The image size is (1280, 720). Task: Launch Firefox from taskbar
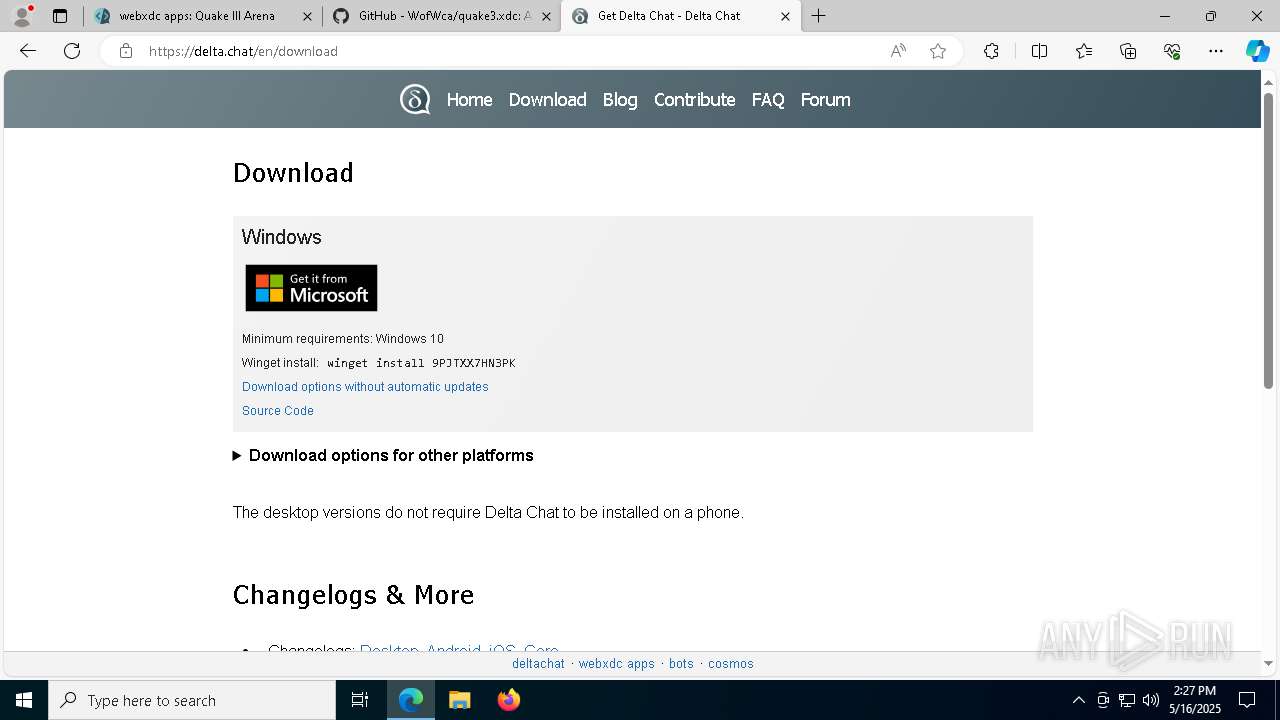pos(509,700)
